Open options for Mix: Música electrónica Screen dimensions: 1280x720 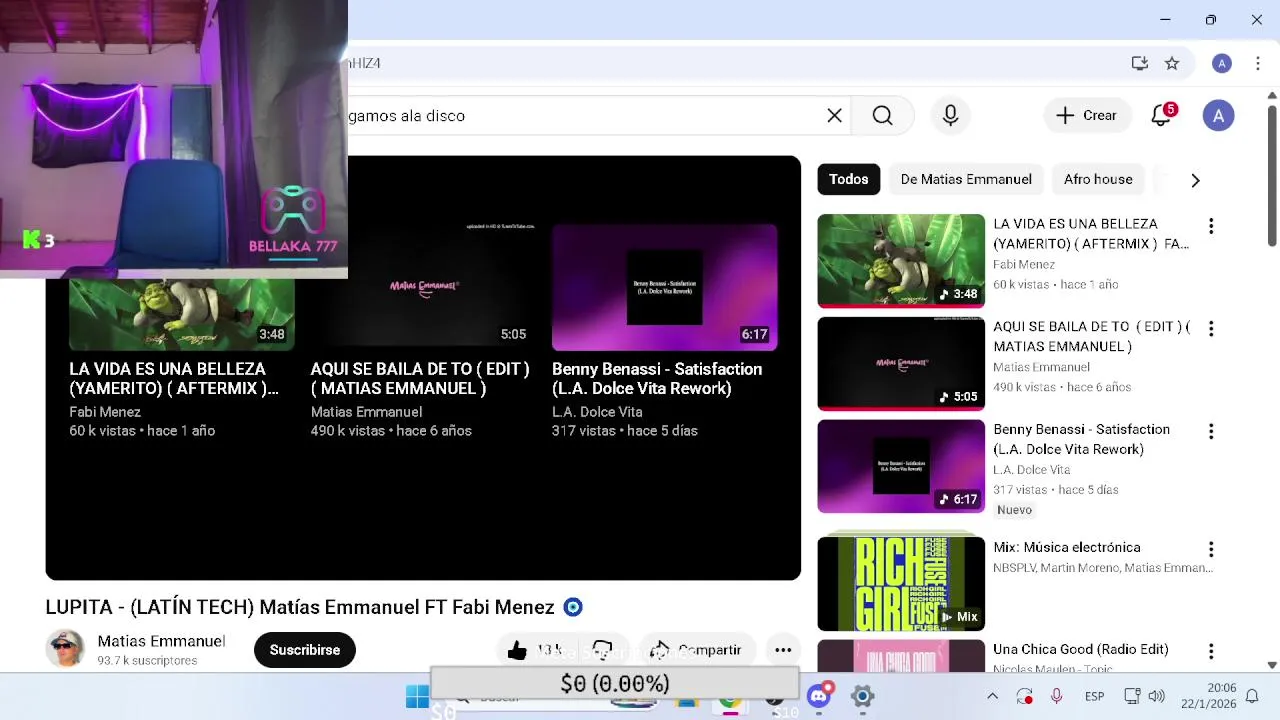click(x=1211, y=550)
